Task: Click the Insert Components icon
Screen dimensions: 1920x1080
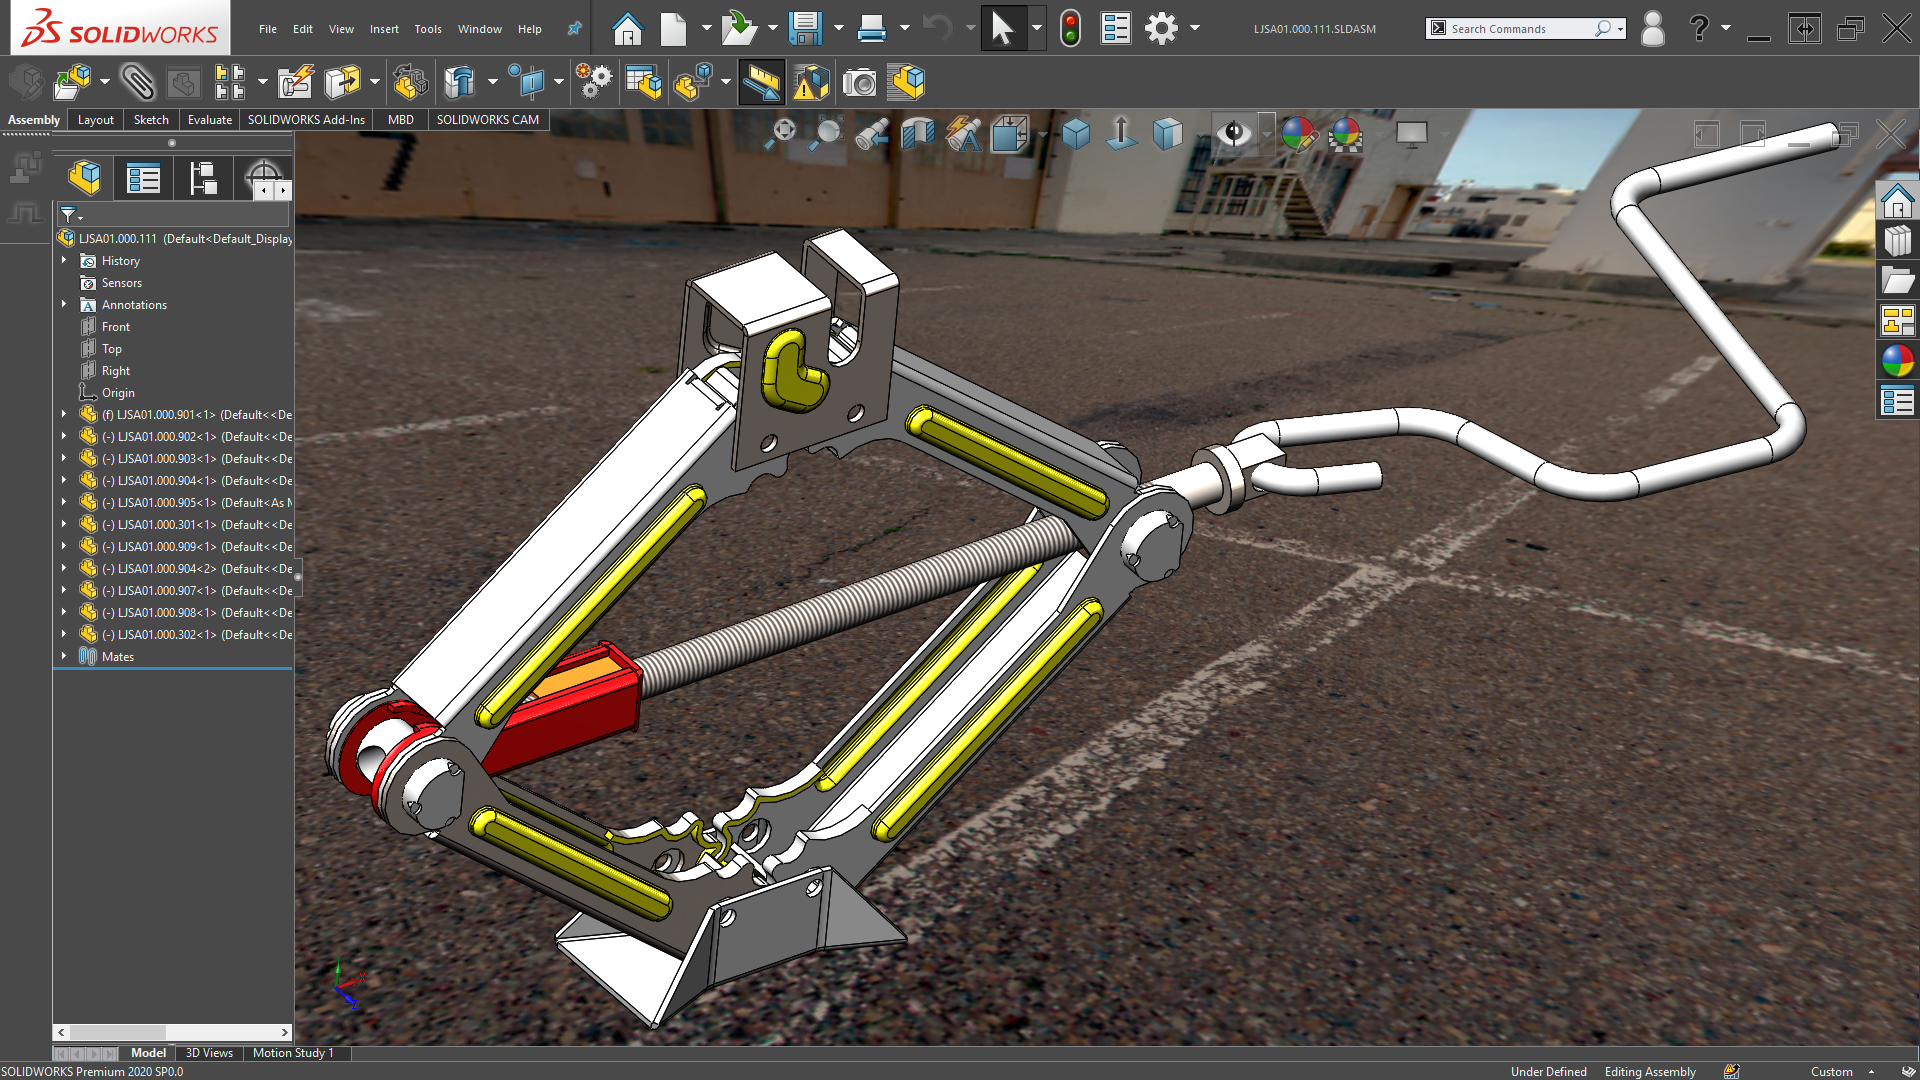Action: pyautogui.click(x=72, y=82)
